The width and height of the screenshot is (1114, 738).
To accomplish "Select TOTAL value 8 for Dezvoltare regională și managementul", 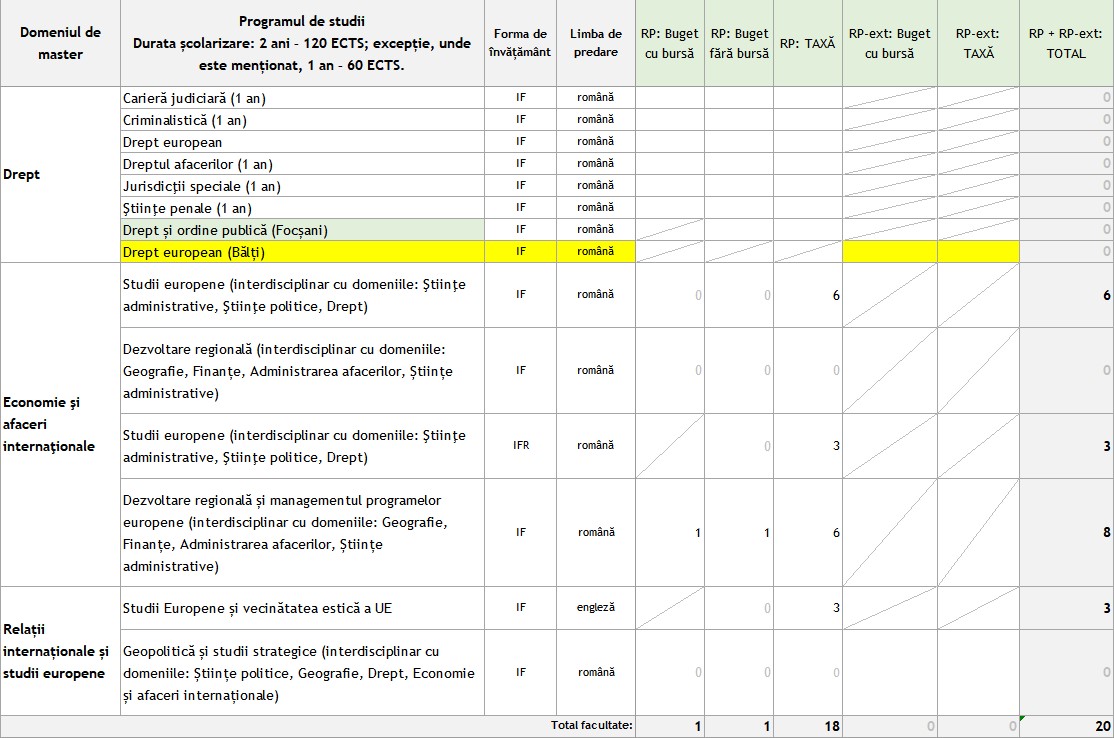I will (1066, 533).
